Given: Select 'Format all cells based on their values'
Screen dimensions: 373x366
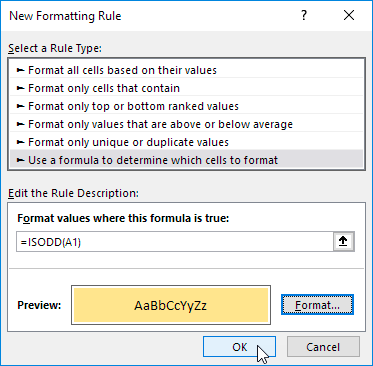Looking at the screenshot, I should coord(186,70).
